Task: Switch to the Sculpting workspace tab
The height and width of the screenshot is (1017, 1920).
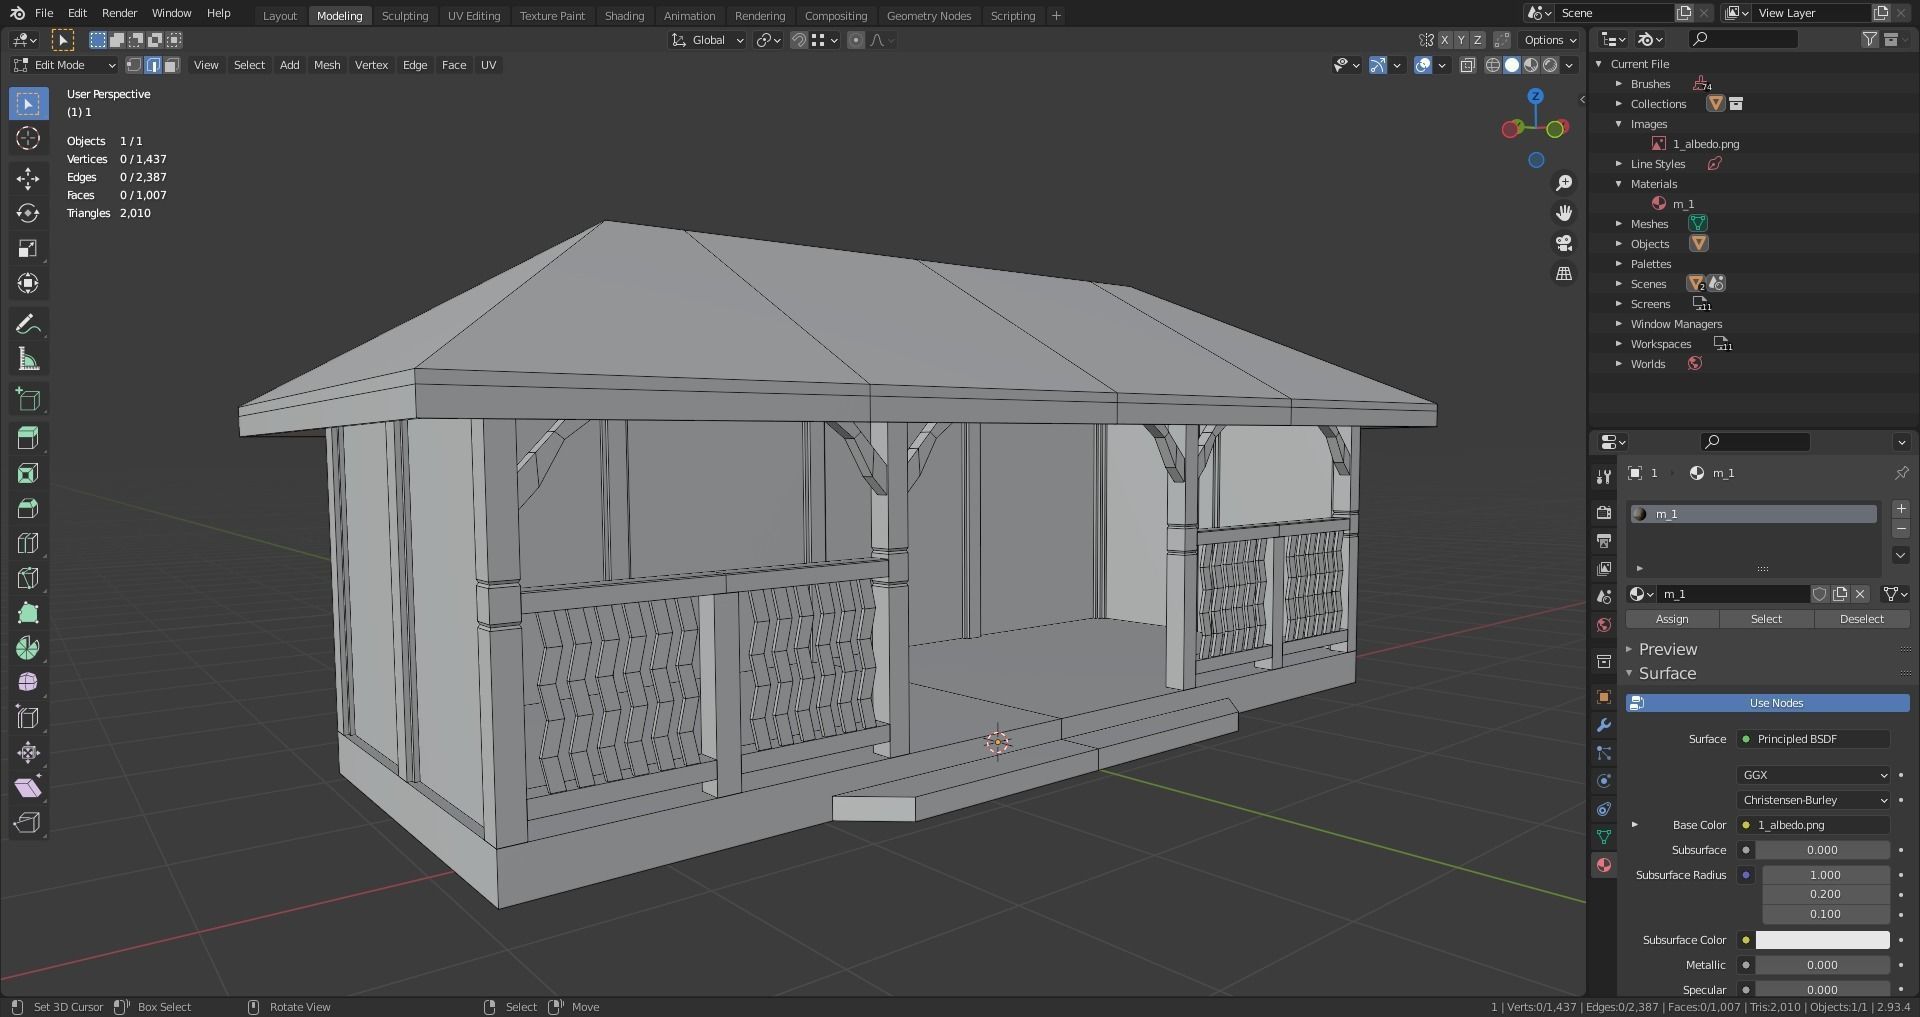Action: (x=405, y=15)
